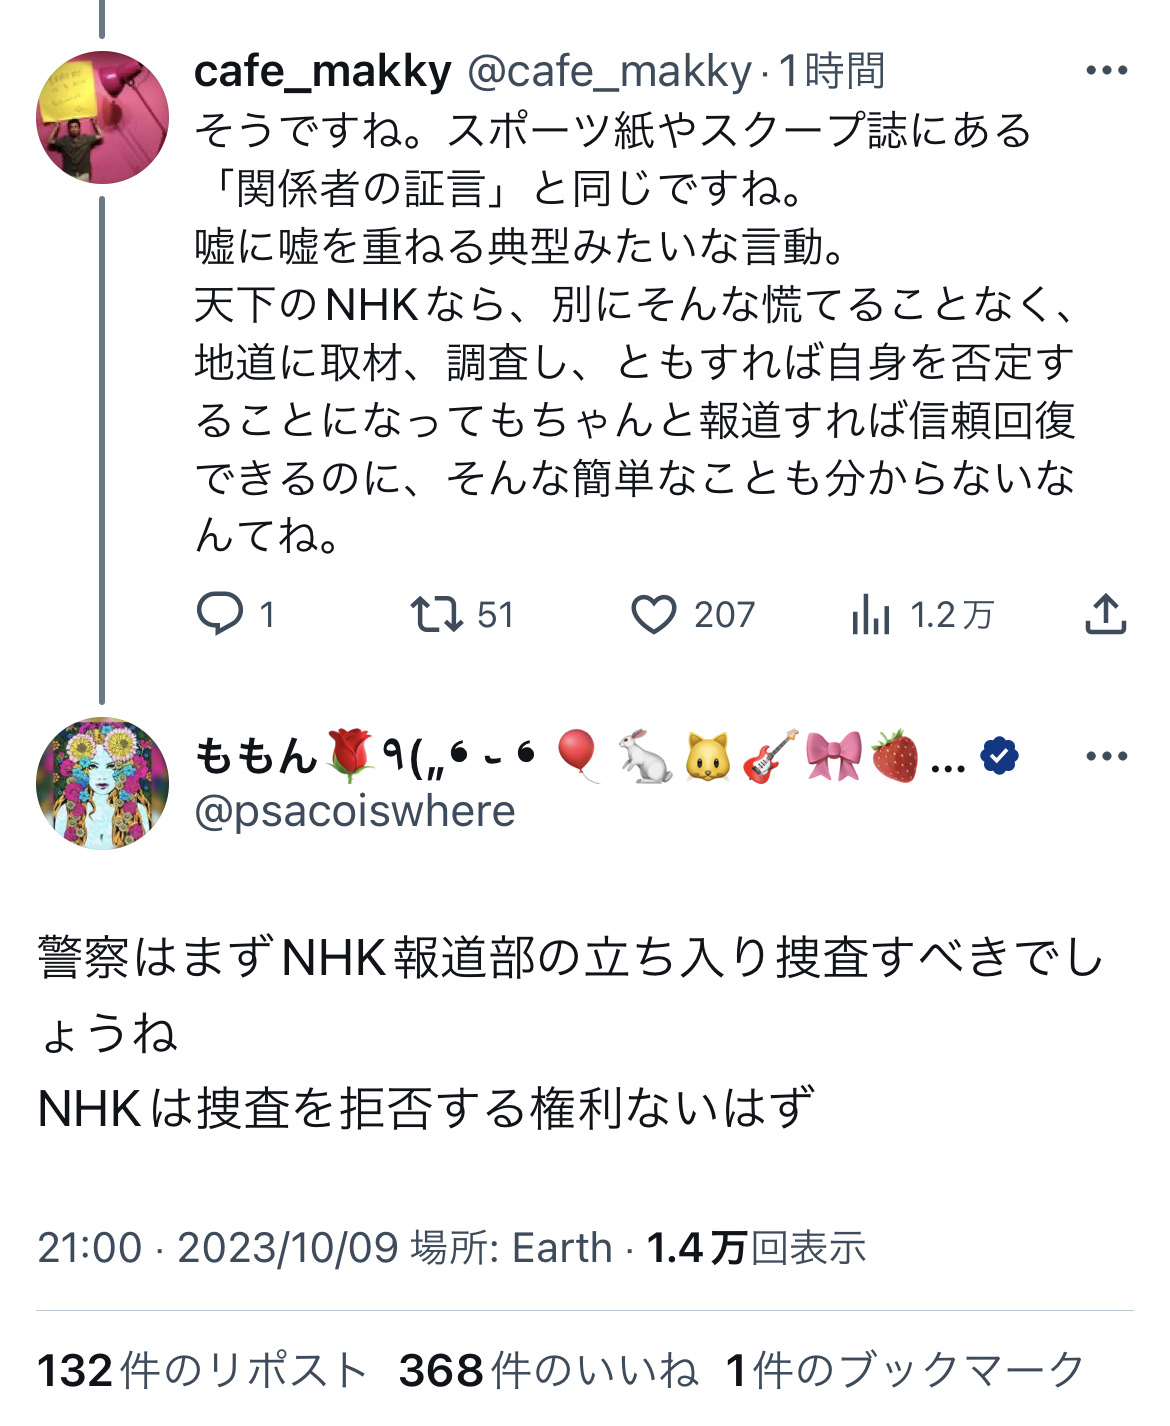Like cafe_makky's tweet with 207 likes
1170x1426 pixels.
[x=654, y=614]
